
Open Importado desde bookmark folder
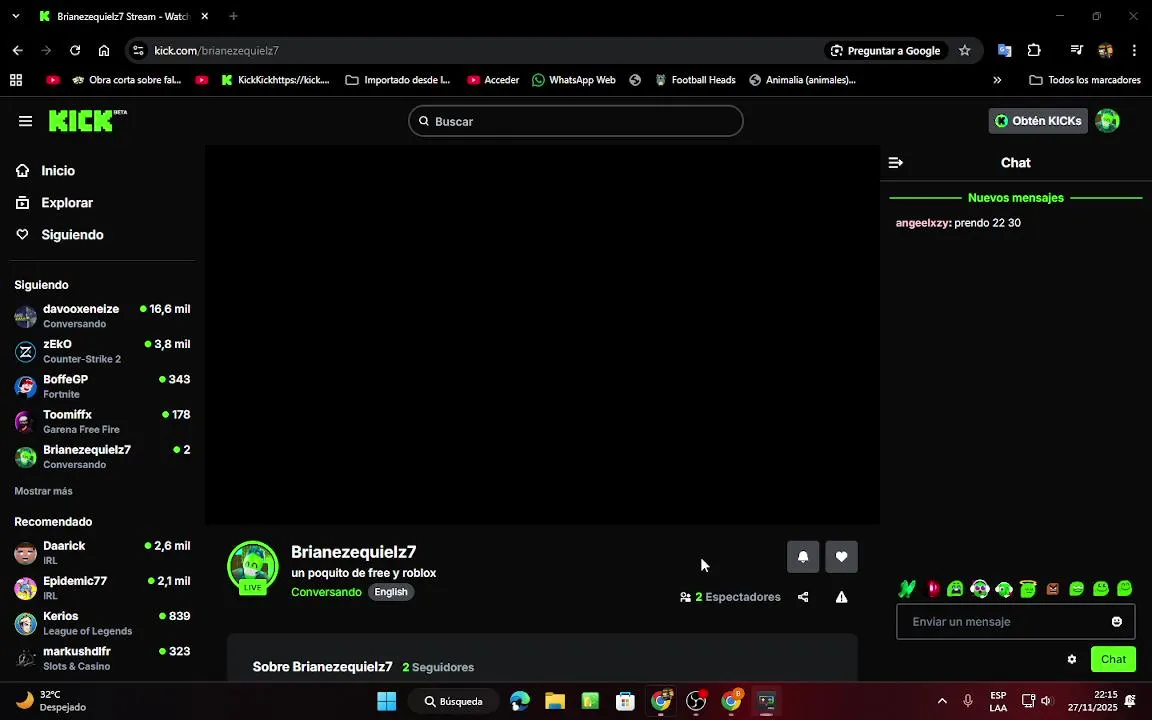click(x=397, y=80)
